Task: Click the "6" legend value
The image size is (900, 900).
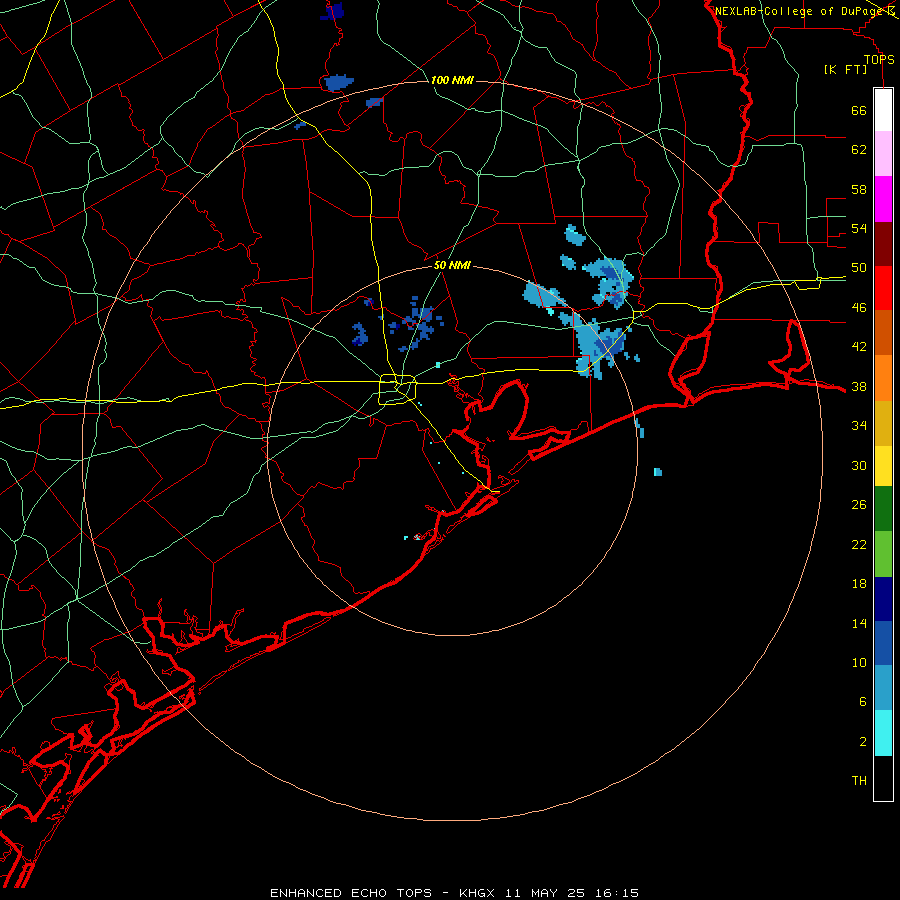Action: pos(863,702)
